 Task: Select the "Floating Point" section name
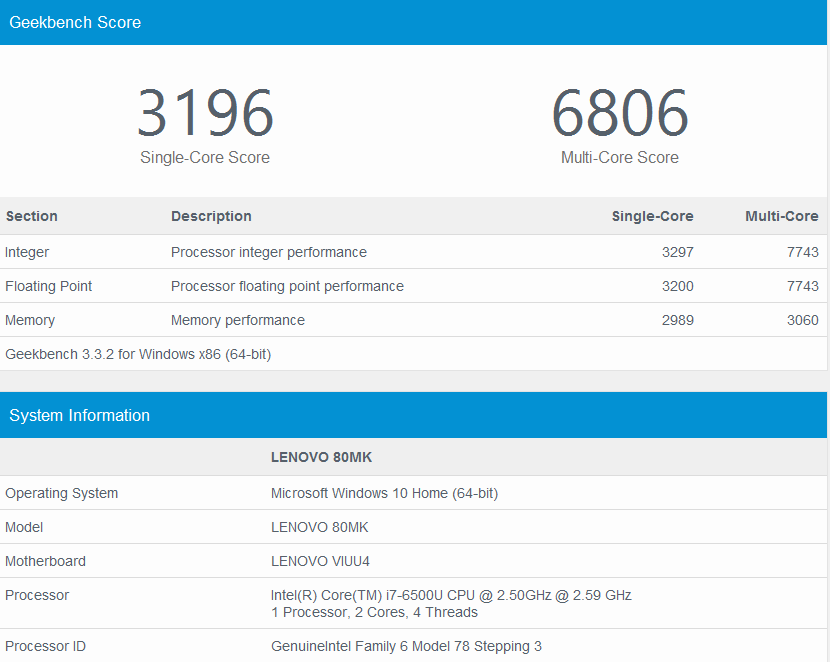pos(49,286)
